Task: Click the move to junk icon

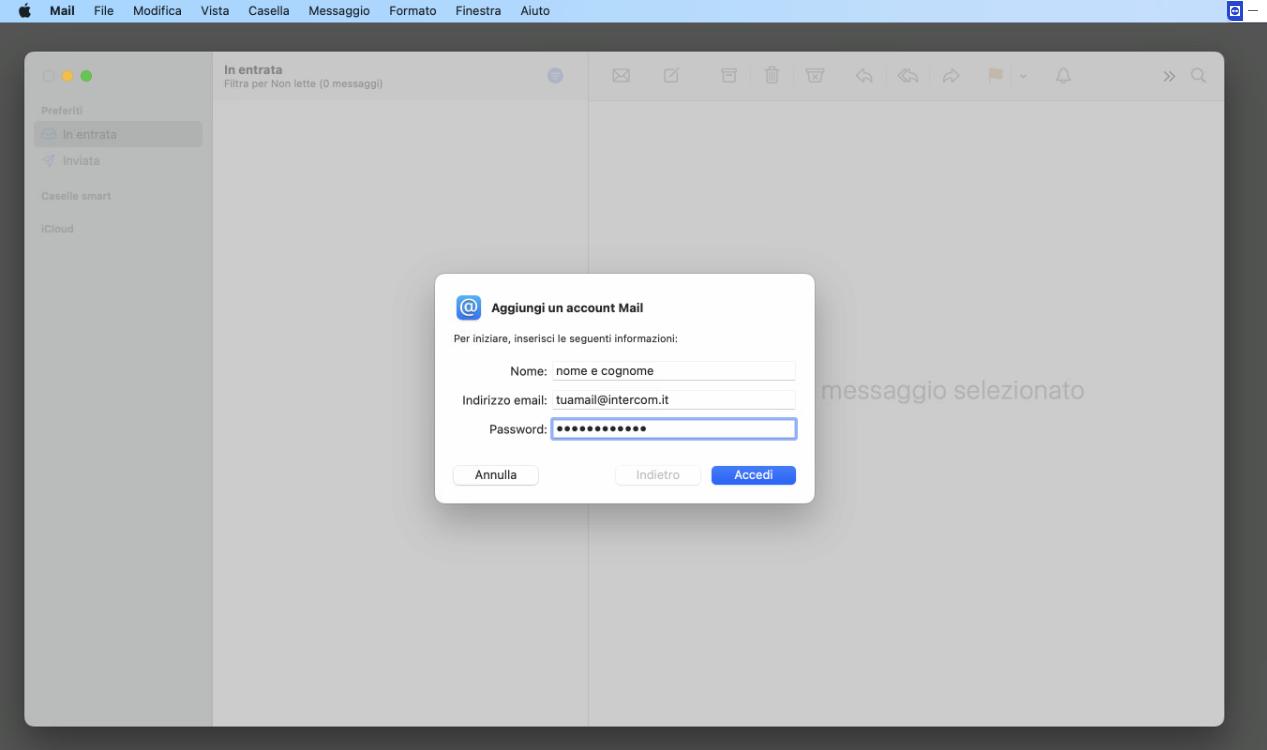Action: click(x=815, y=76)
